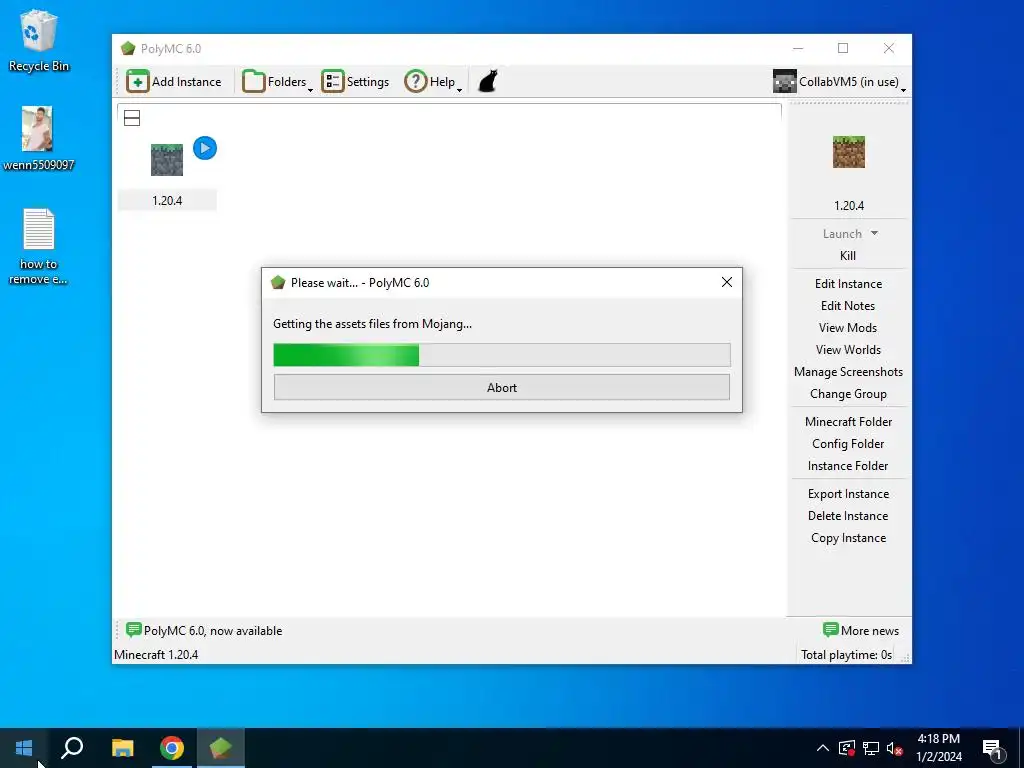Viewport: 1024px width, 768px height.
Task: Click the assets download progress bar
Action: tap(502, 355)
